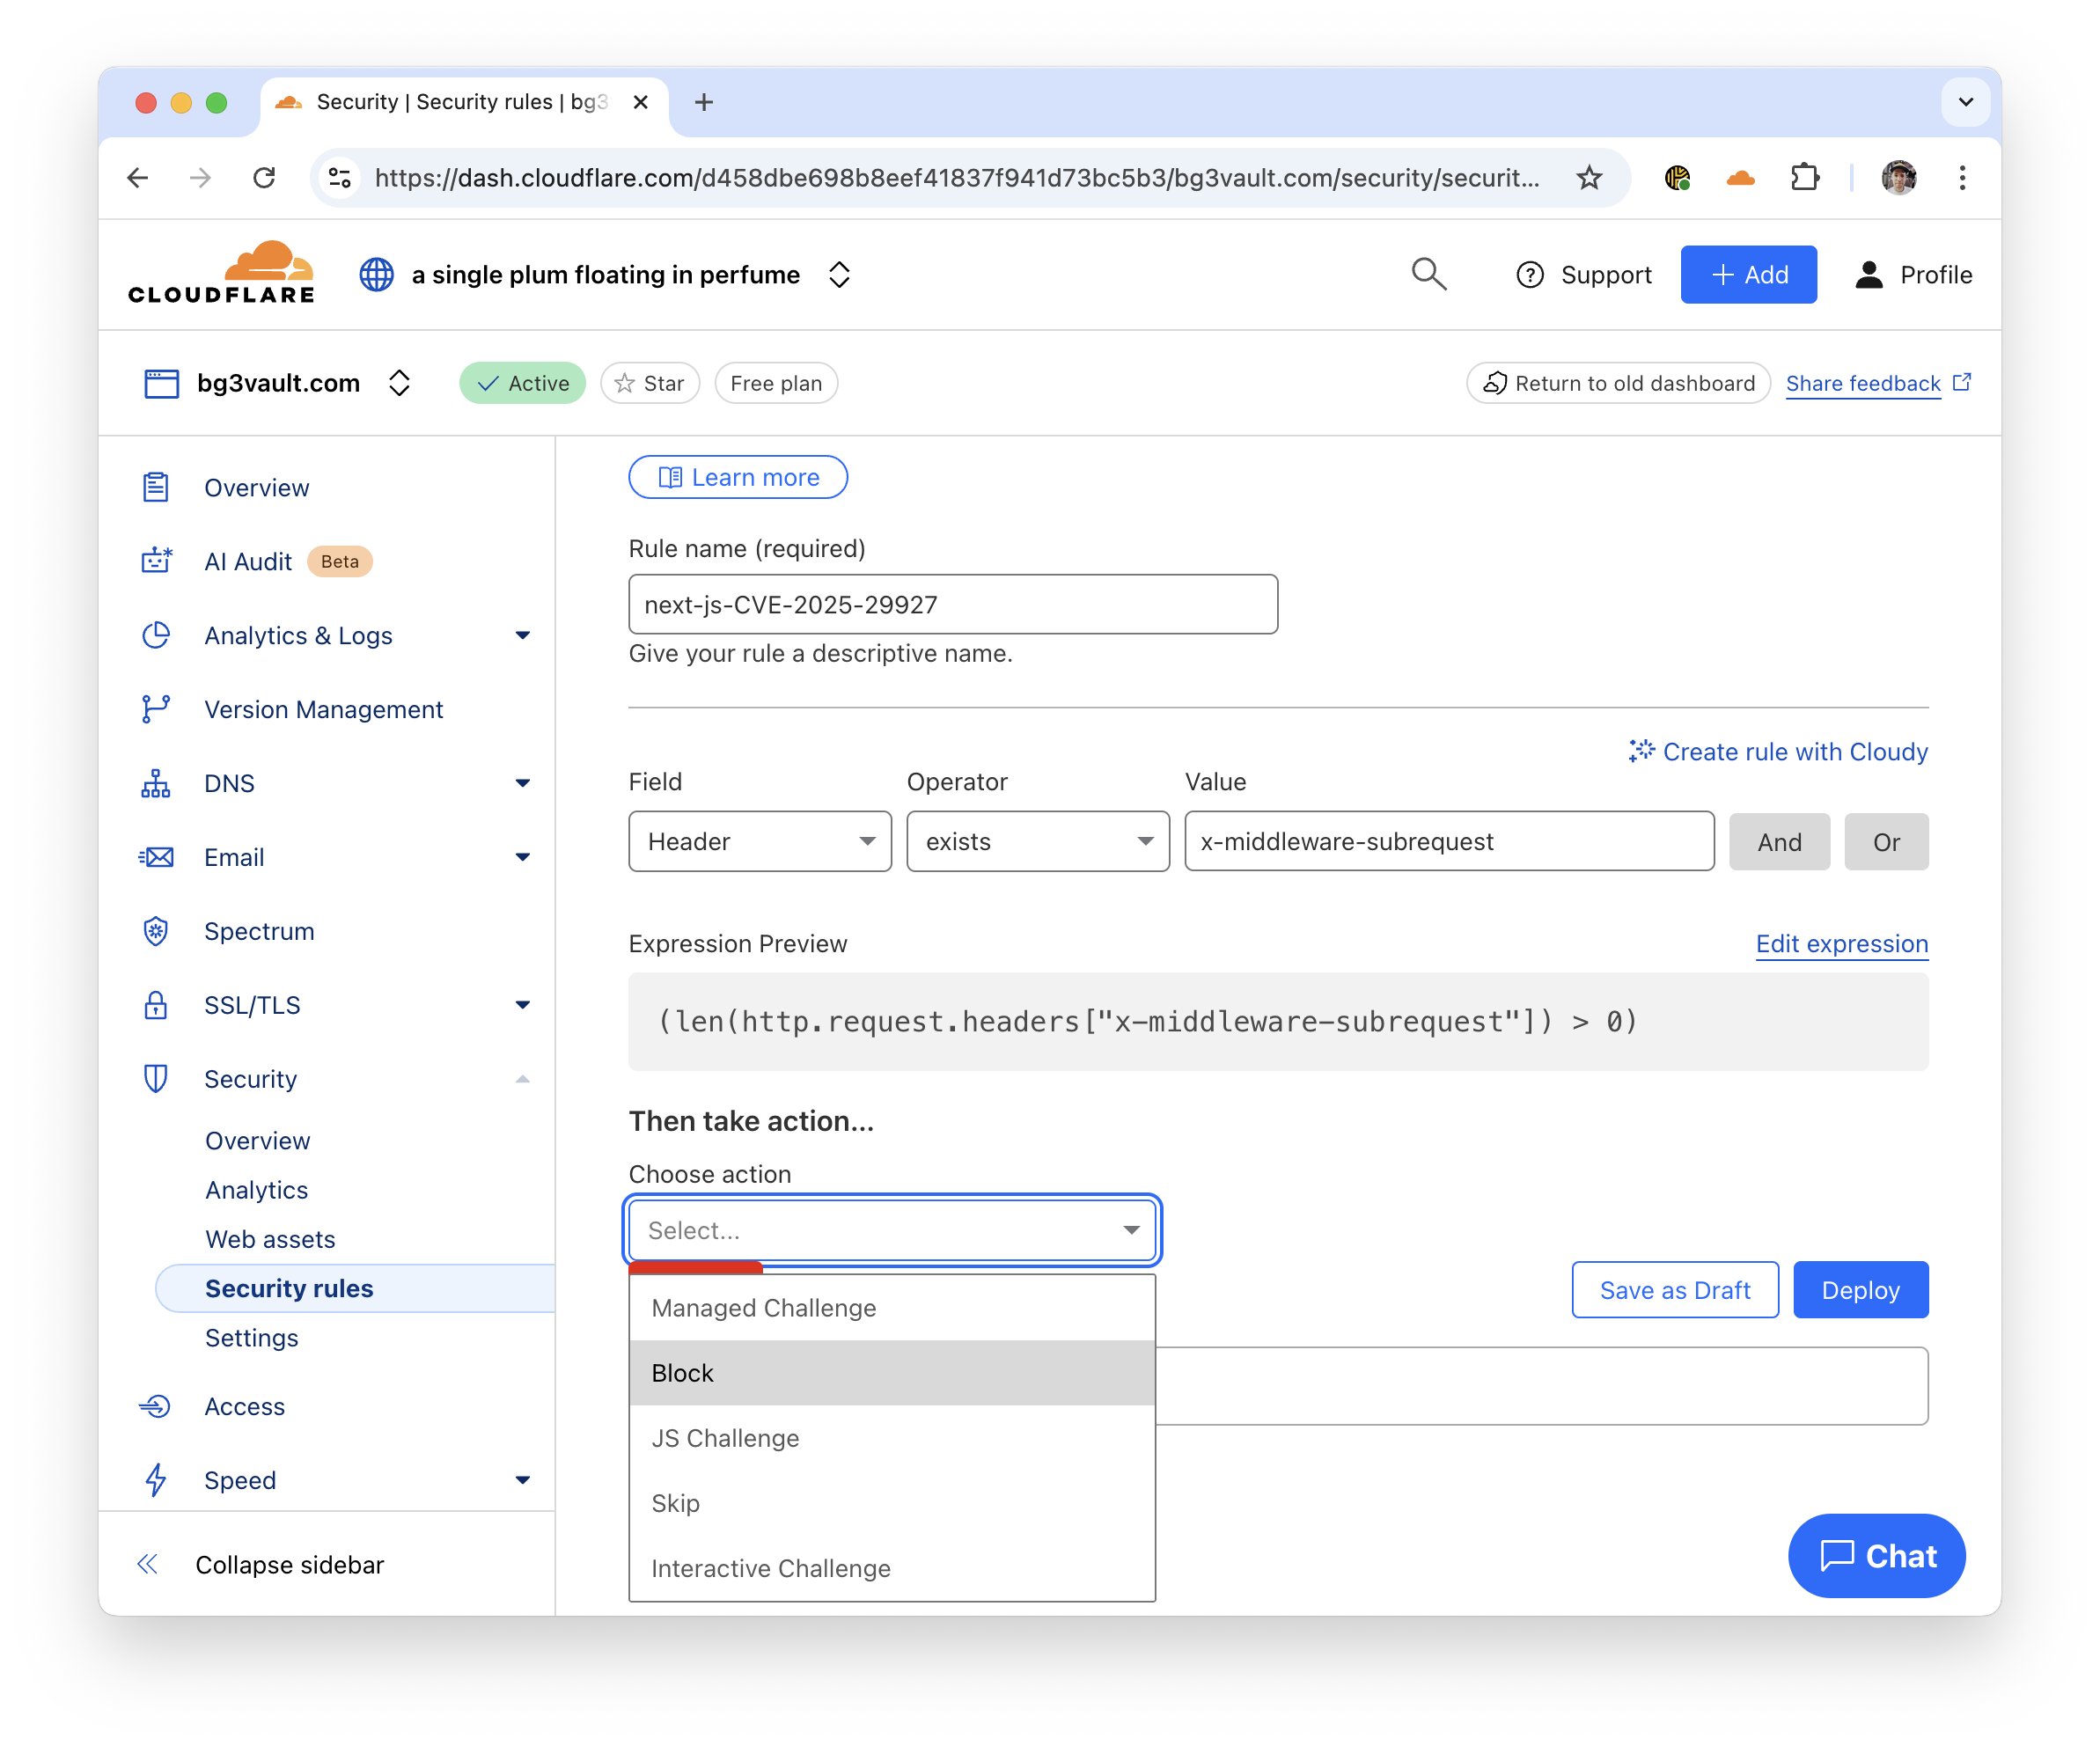Expand the Speed section arrow

pyautogui.click(x=522, y=1480)
